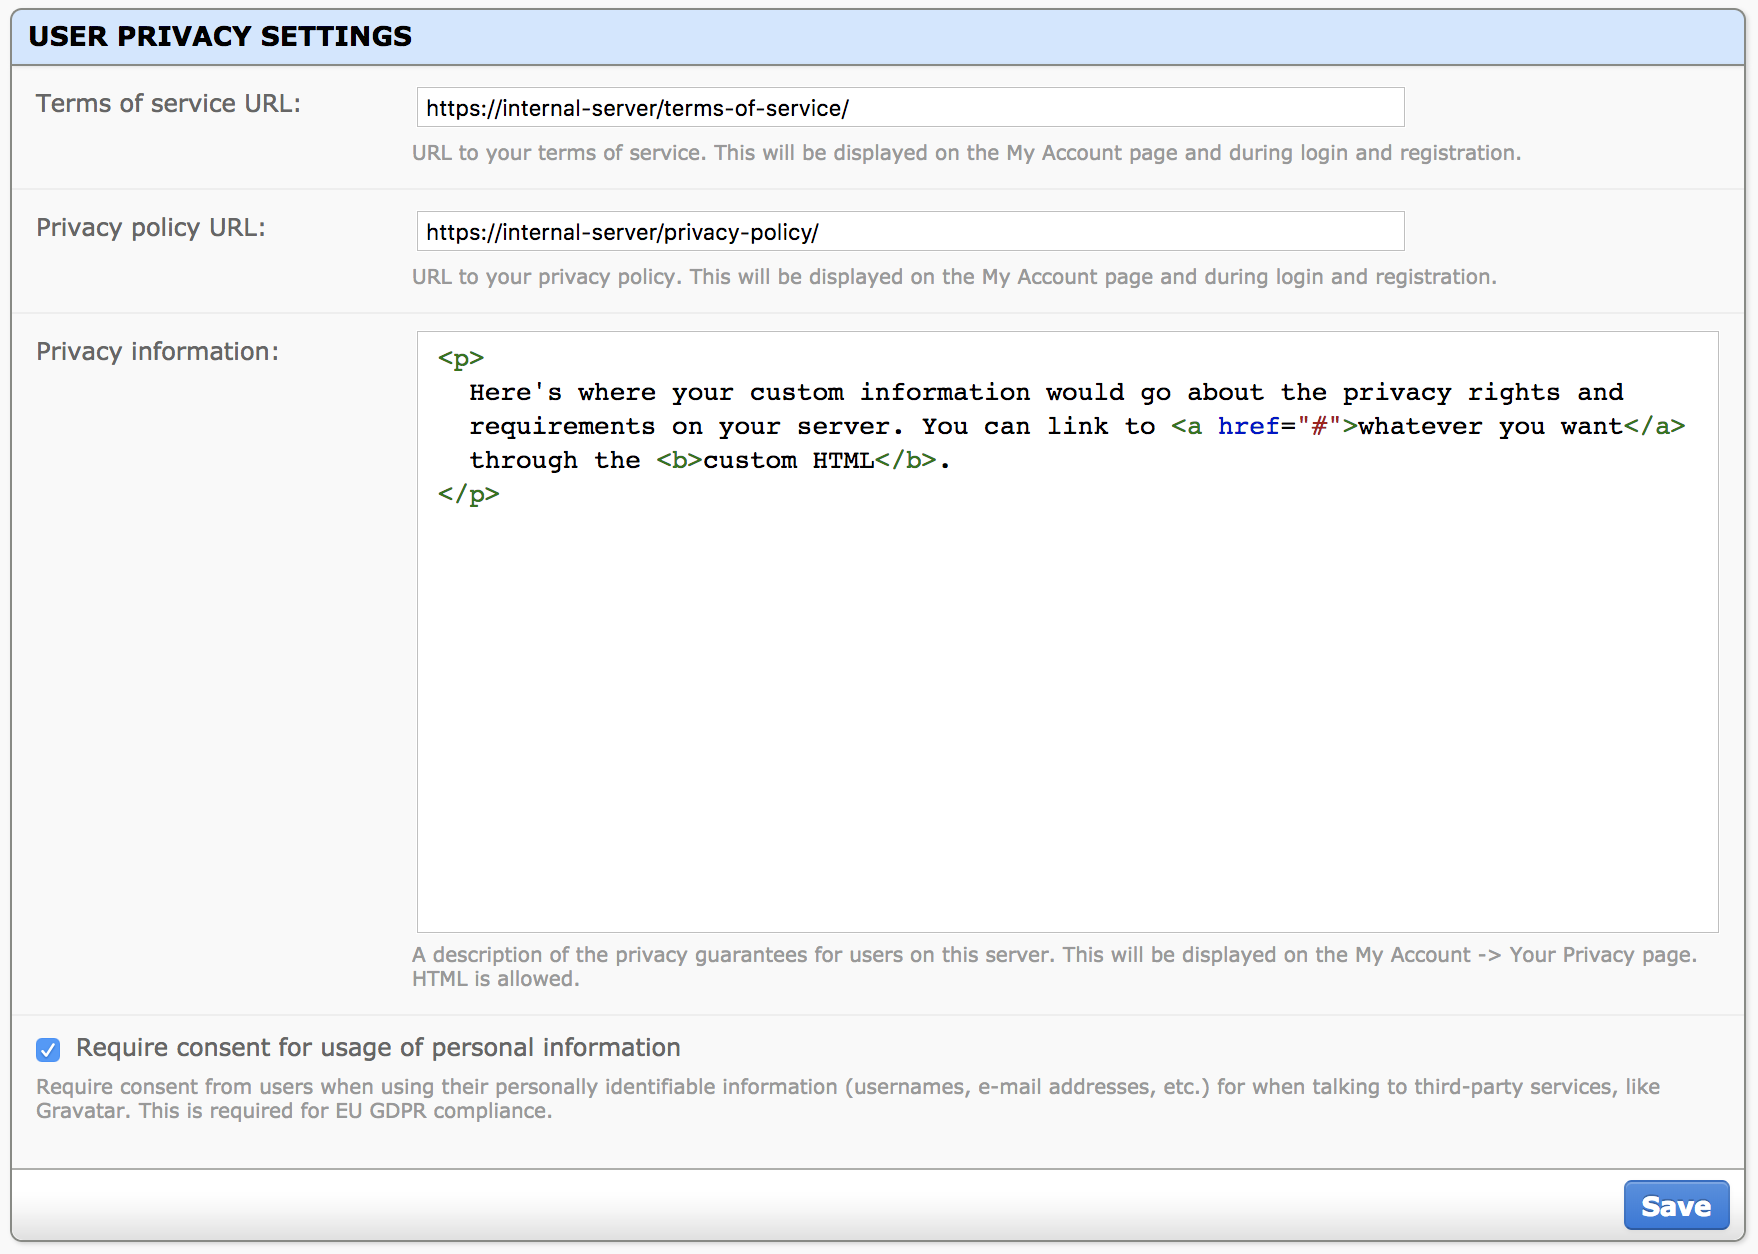This screenshot has height=1254, width=1758.
Task: Click inside the Privacy information HTML editor
Action: (x=1067, y=632)
